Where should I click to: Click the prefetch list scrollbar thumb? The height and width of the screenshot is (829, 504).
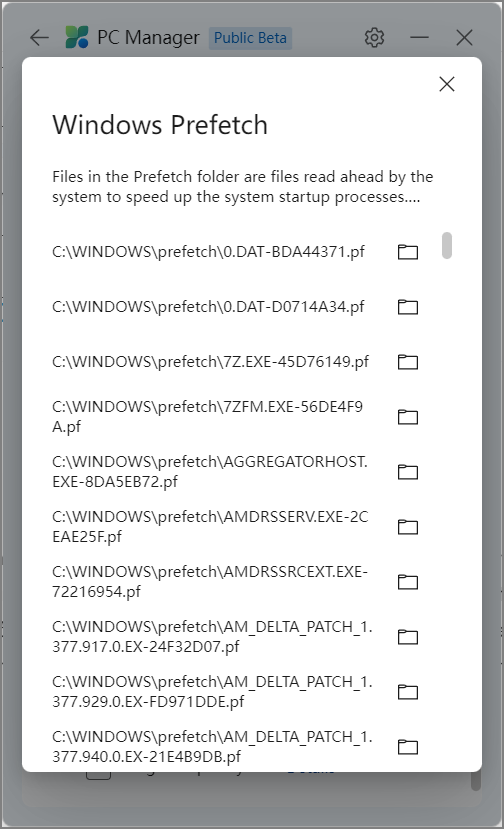(x=447, y=245)
